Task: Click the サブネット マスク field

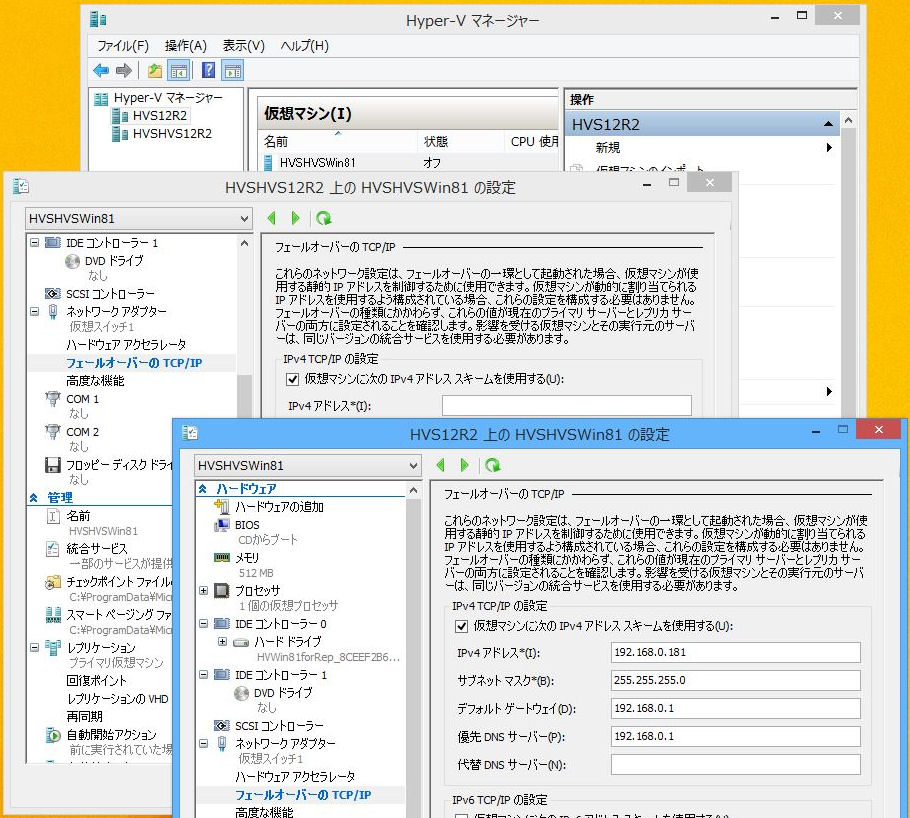Action: [735, 680]
